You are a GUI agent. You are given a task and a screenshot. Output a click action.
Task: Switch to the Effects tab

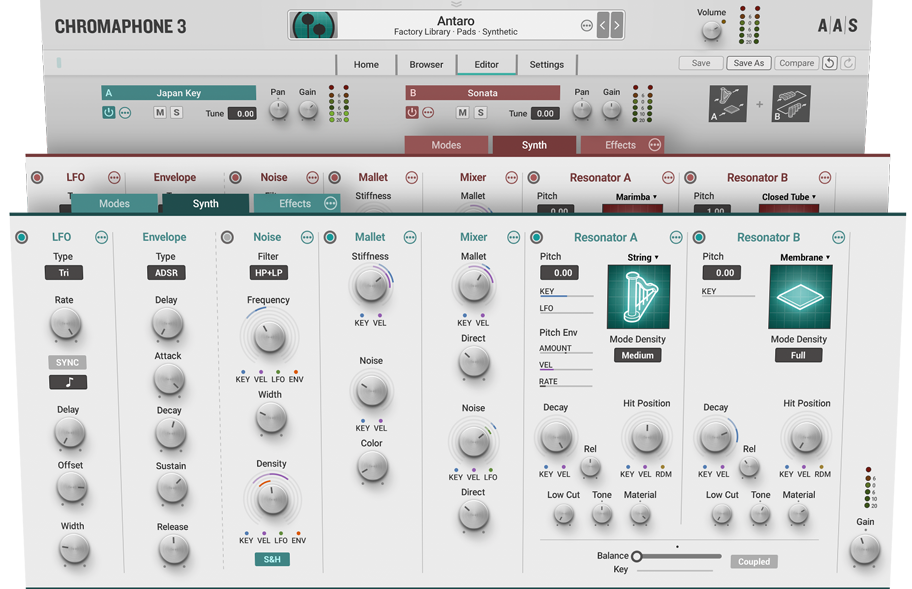pos(297,203)
